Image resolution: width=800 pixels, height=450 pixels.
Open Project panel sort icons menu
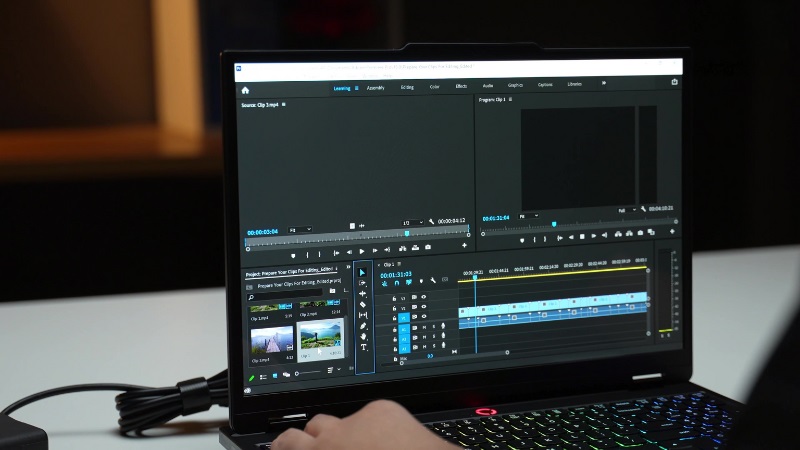click(330, 370)
